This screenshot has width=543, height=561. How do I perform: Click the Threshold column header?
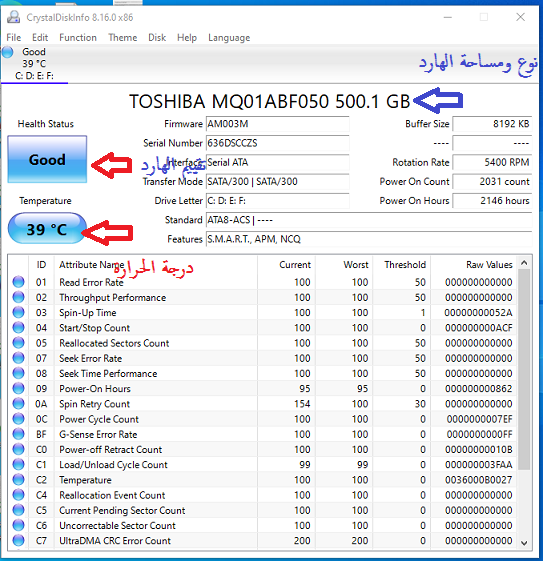402,265
